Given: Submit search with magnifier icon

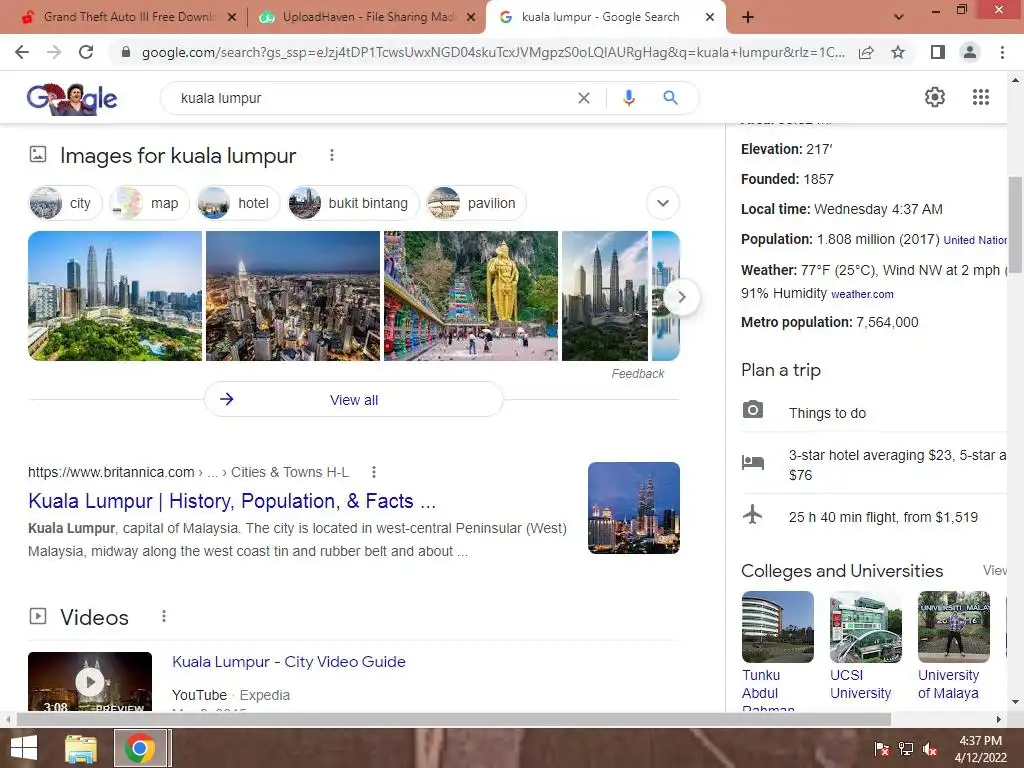Looking at the screenshot, I should tap(670, 98).
